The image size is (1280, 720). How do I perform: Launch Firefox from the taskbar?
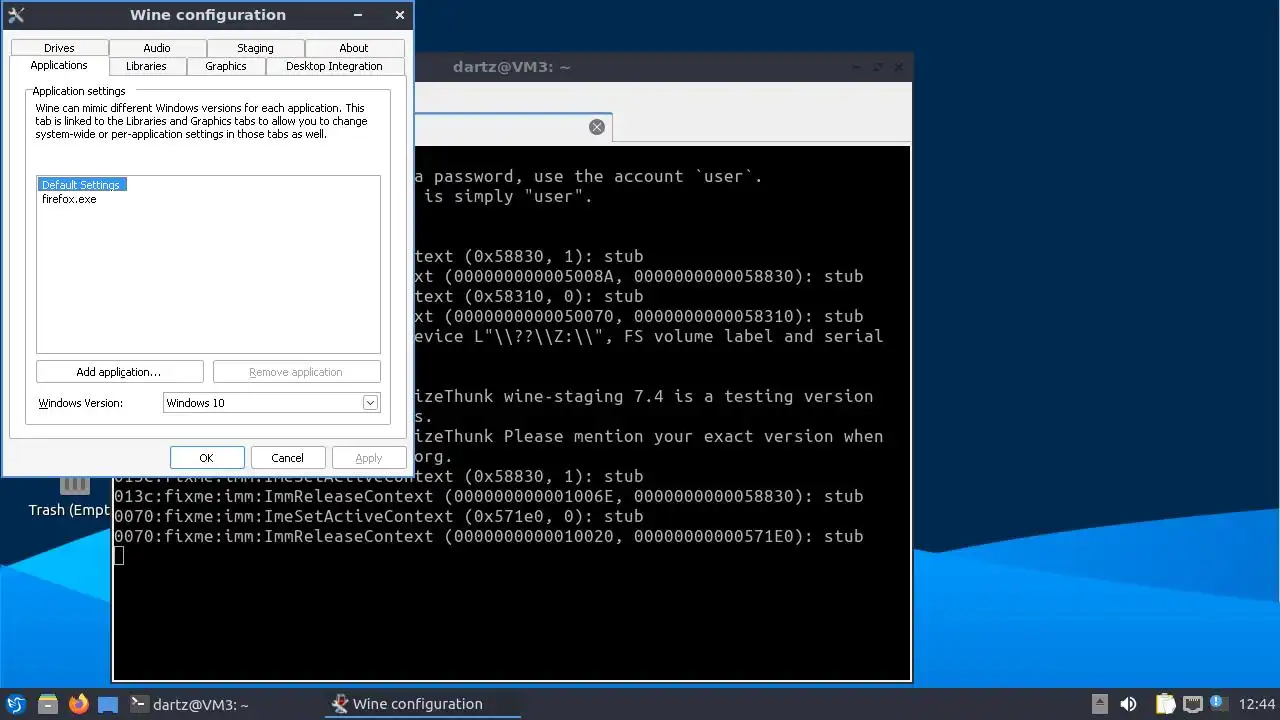point(79,704)
